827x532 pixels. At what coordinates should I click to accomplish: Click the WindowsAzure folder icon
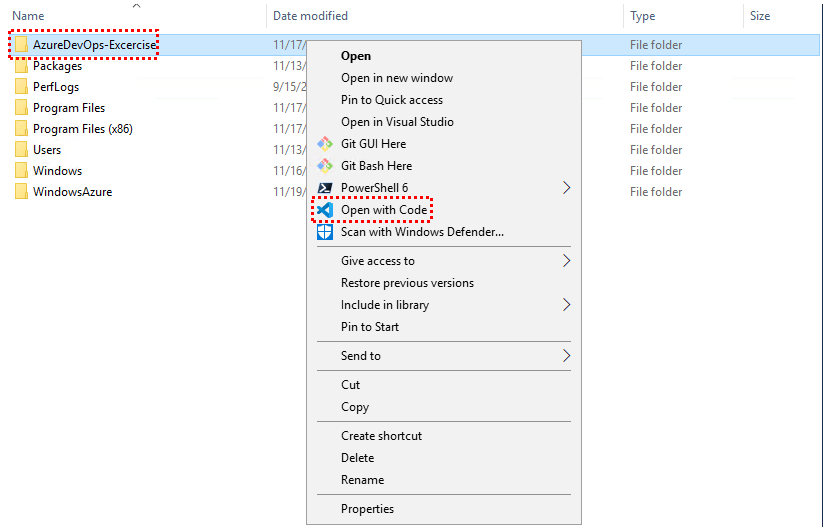[x=22, y=192]
